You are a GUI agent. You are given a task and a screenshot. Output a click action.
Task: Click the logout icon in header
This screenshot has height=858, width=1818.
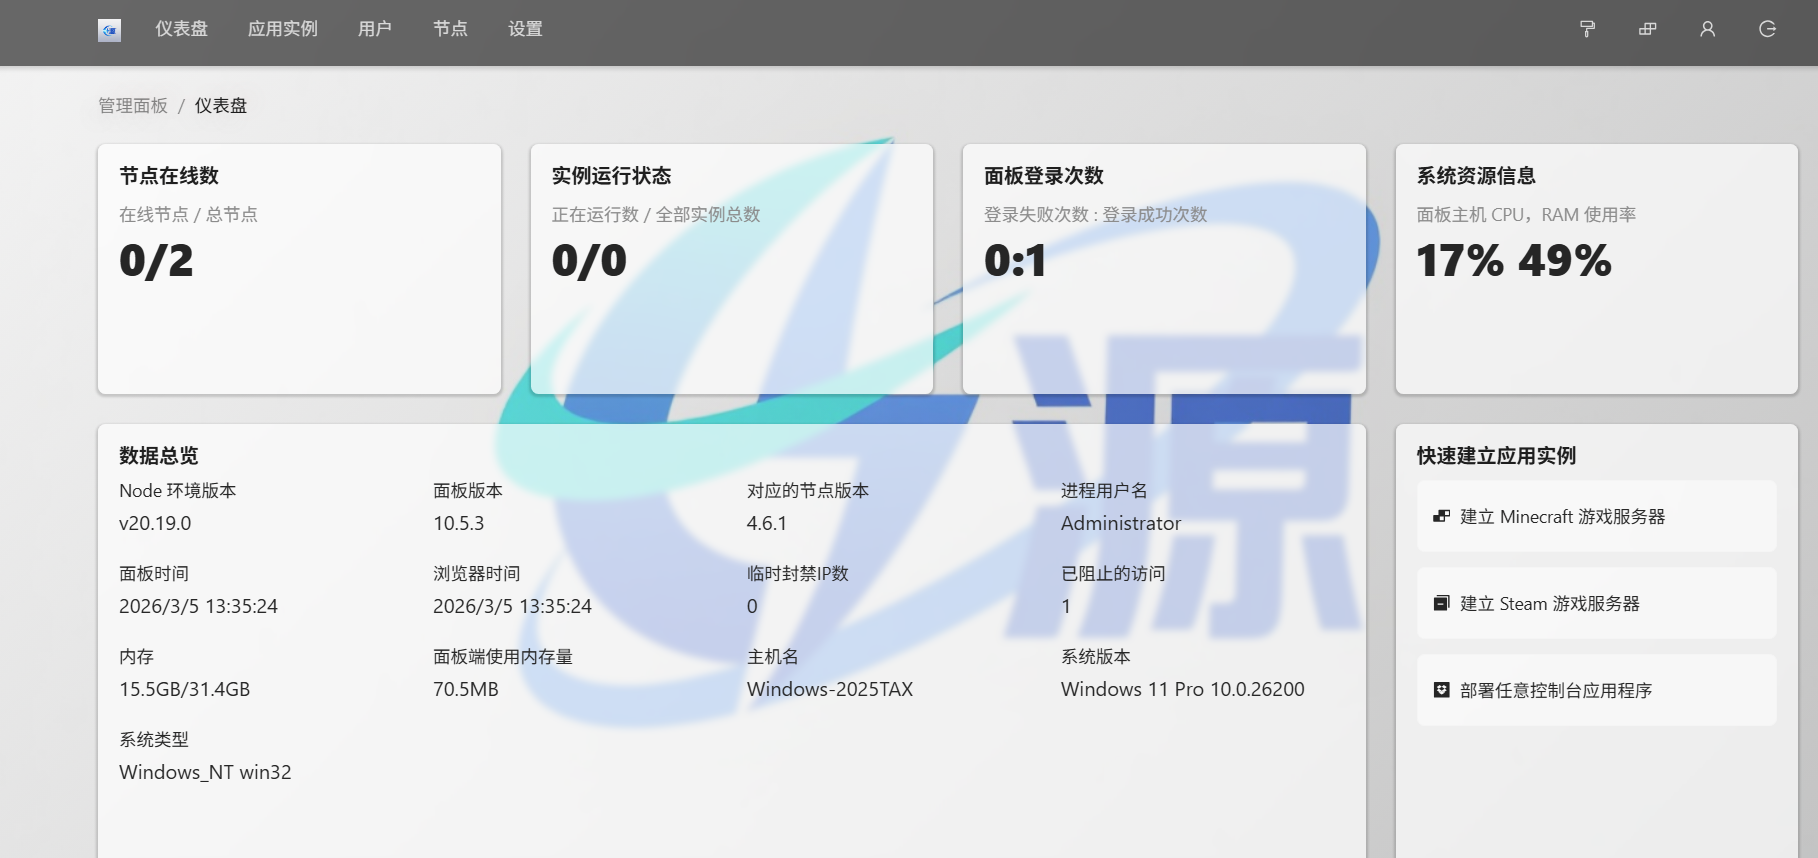tap(1767, 29)
